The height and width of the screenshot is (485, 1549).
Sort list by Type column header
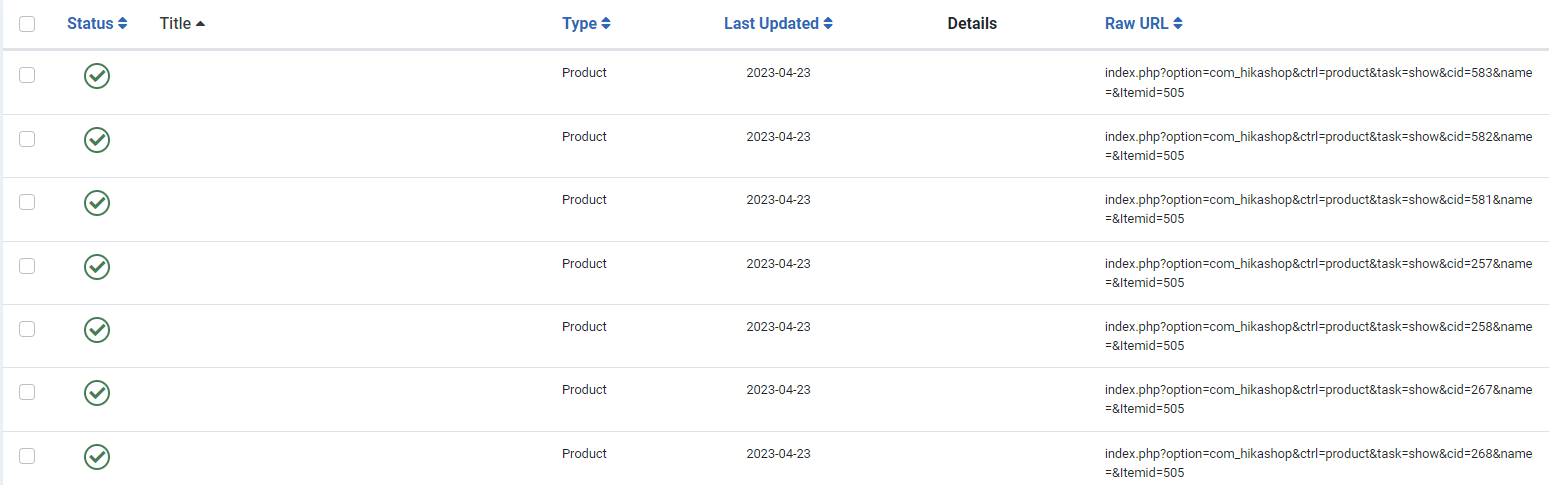pyautogui.click(x=586, y=24)
